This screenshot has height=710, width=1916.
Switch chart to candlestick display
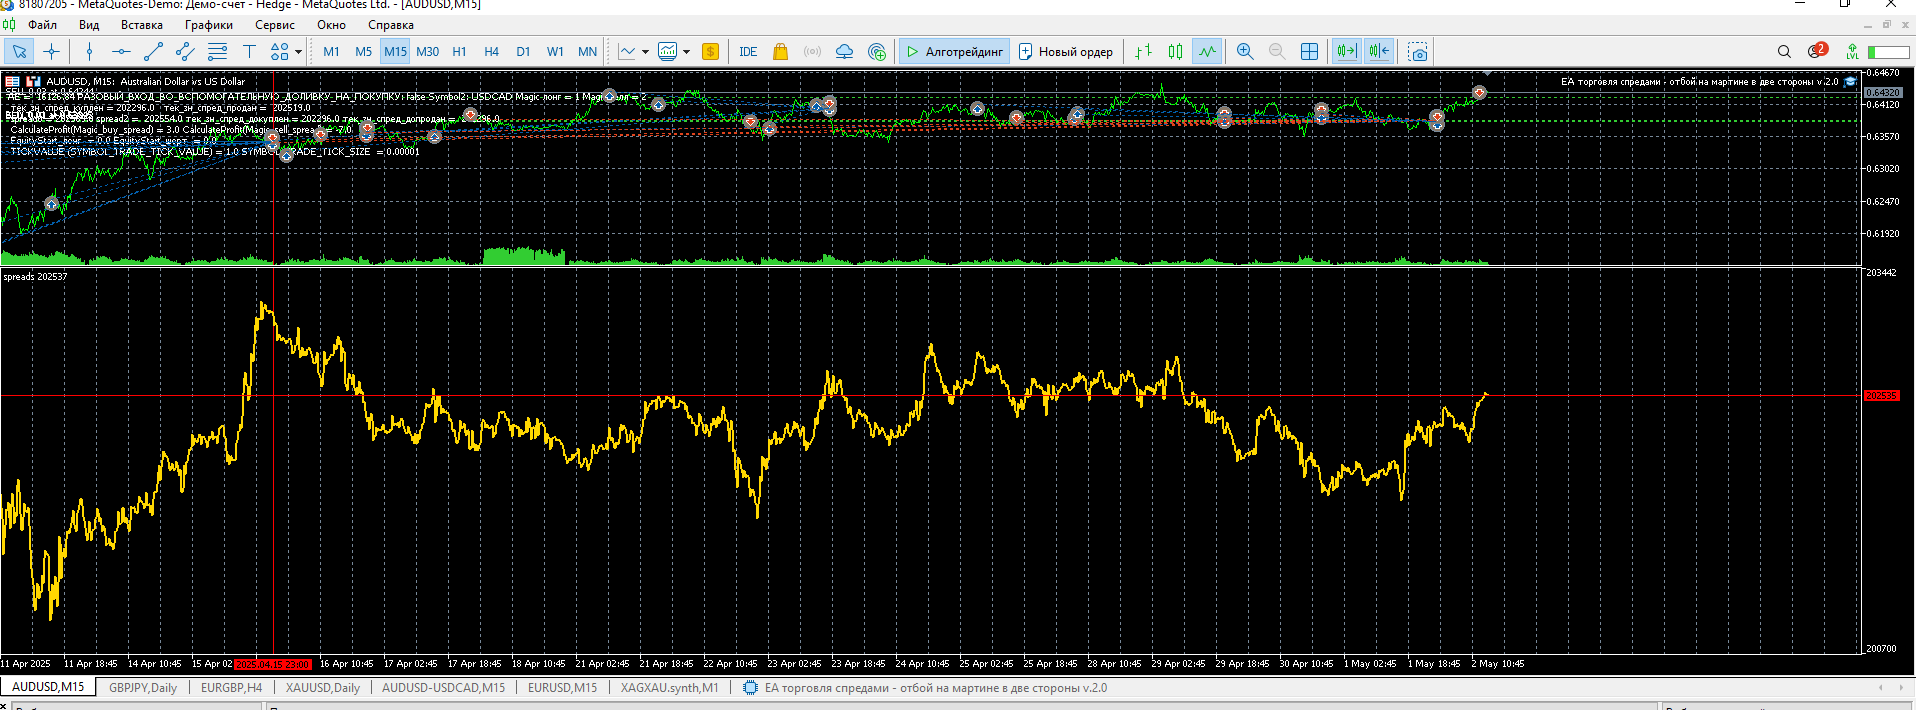tap(1176, 52)
